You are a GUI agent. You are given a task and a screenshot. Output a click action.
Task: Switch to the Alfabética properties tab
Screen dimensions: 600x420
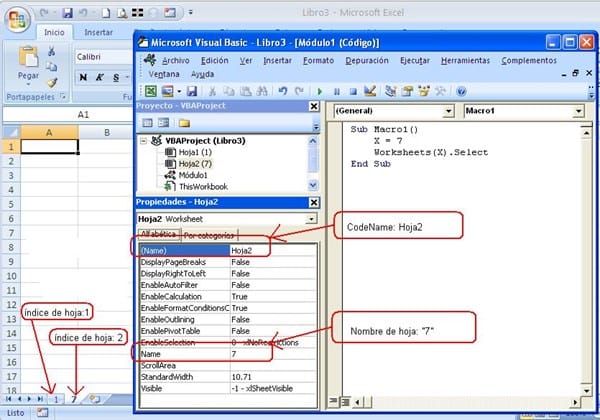[158, 234]
